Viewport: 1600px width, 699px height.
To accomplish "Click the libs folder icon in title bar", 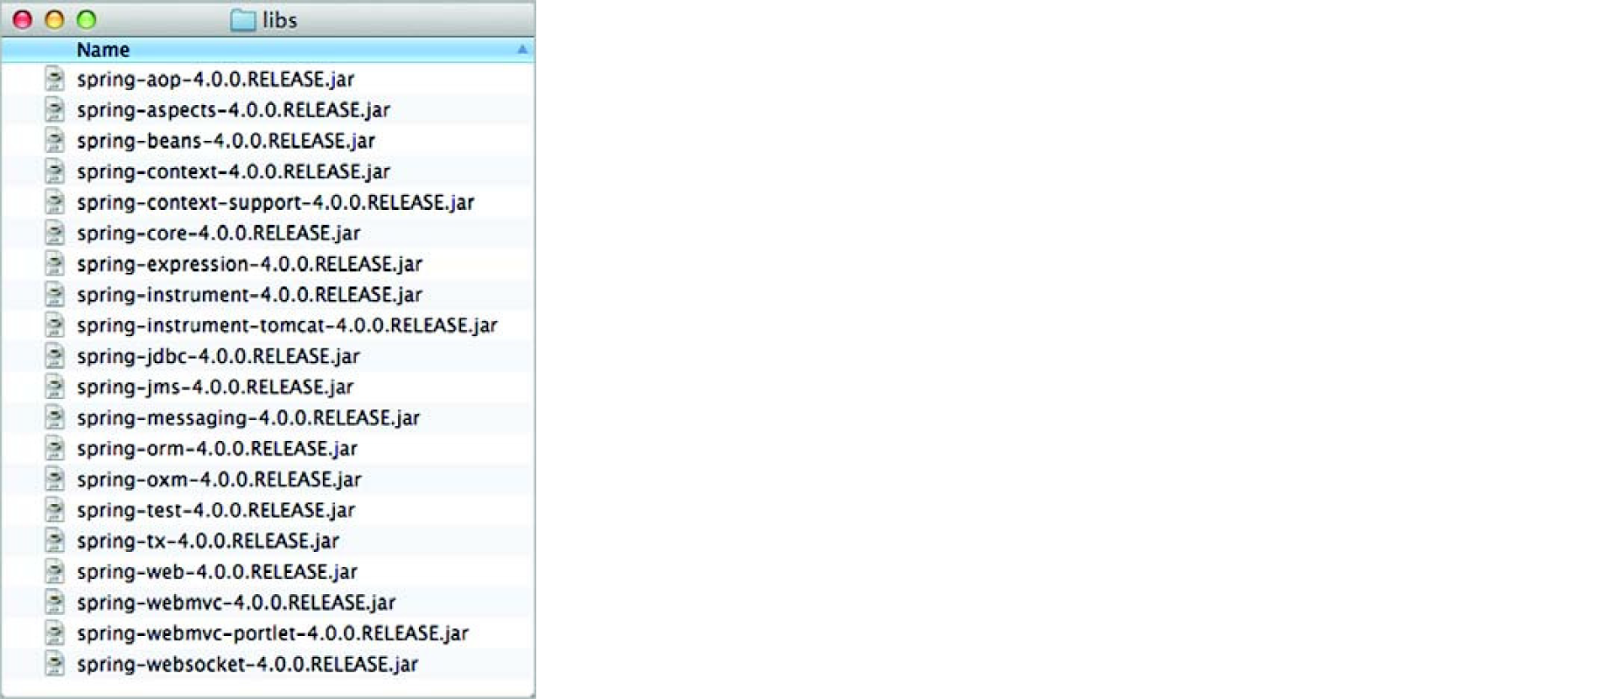I will coord(243,20).
